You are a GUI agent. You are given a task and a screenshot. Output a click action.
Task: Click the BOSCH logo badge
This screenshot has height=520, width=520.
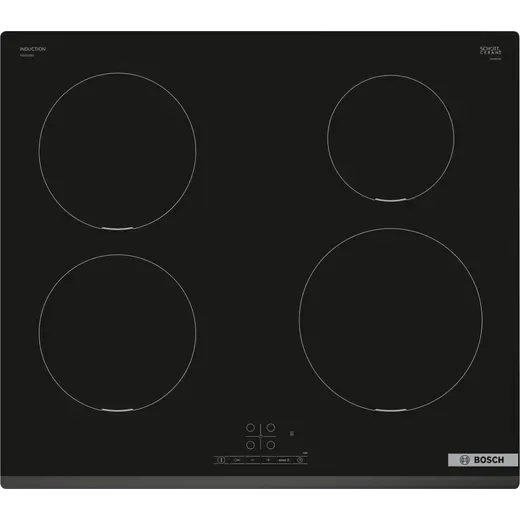coord(483,460)
